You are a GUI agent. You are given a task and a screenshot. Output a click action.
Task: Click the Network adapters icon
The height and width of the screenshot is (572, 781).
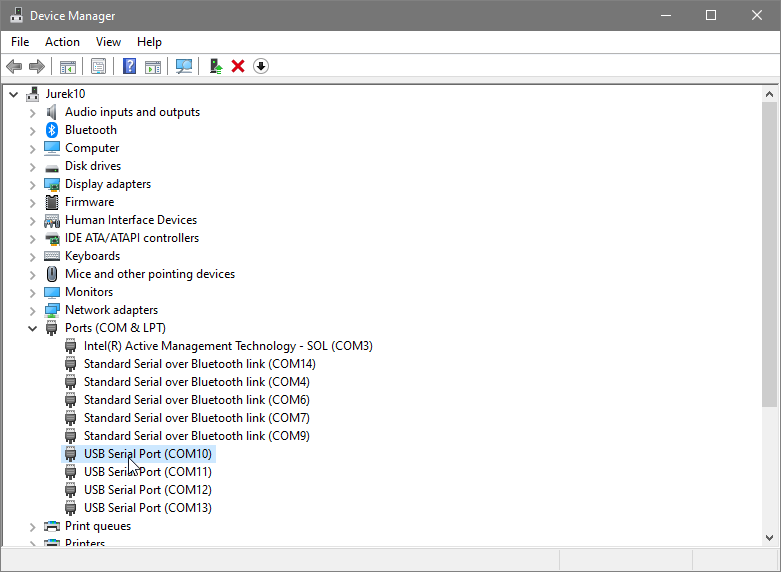click(x=52, y=310)
